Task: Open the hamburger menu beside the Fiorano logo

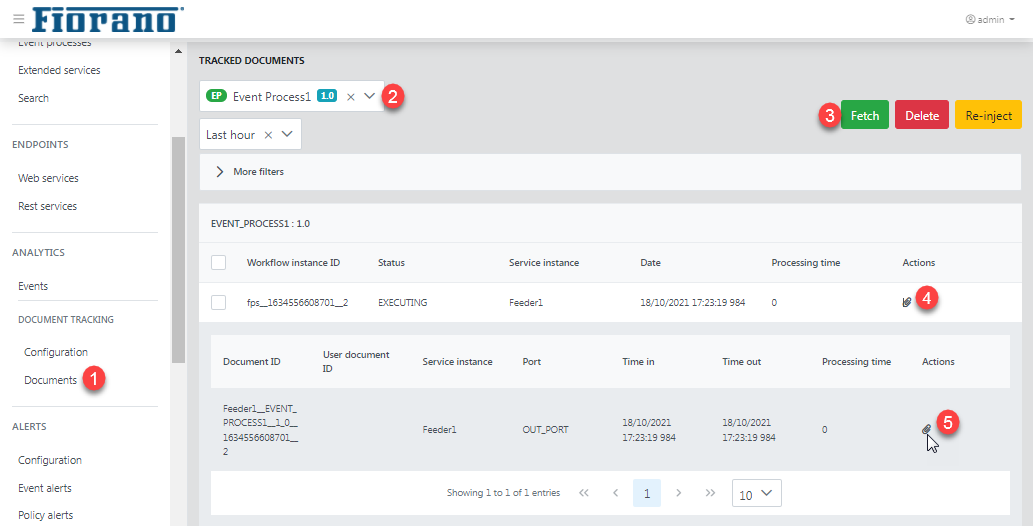Action: click(18, 19)
